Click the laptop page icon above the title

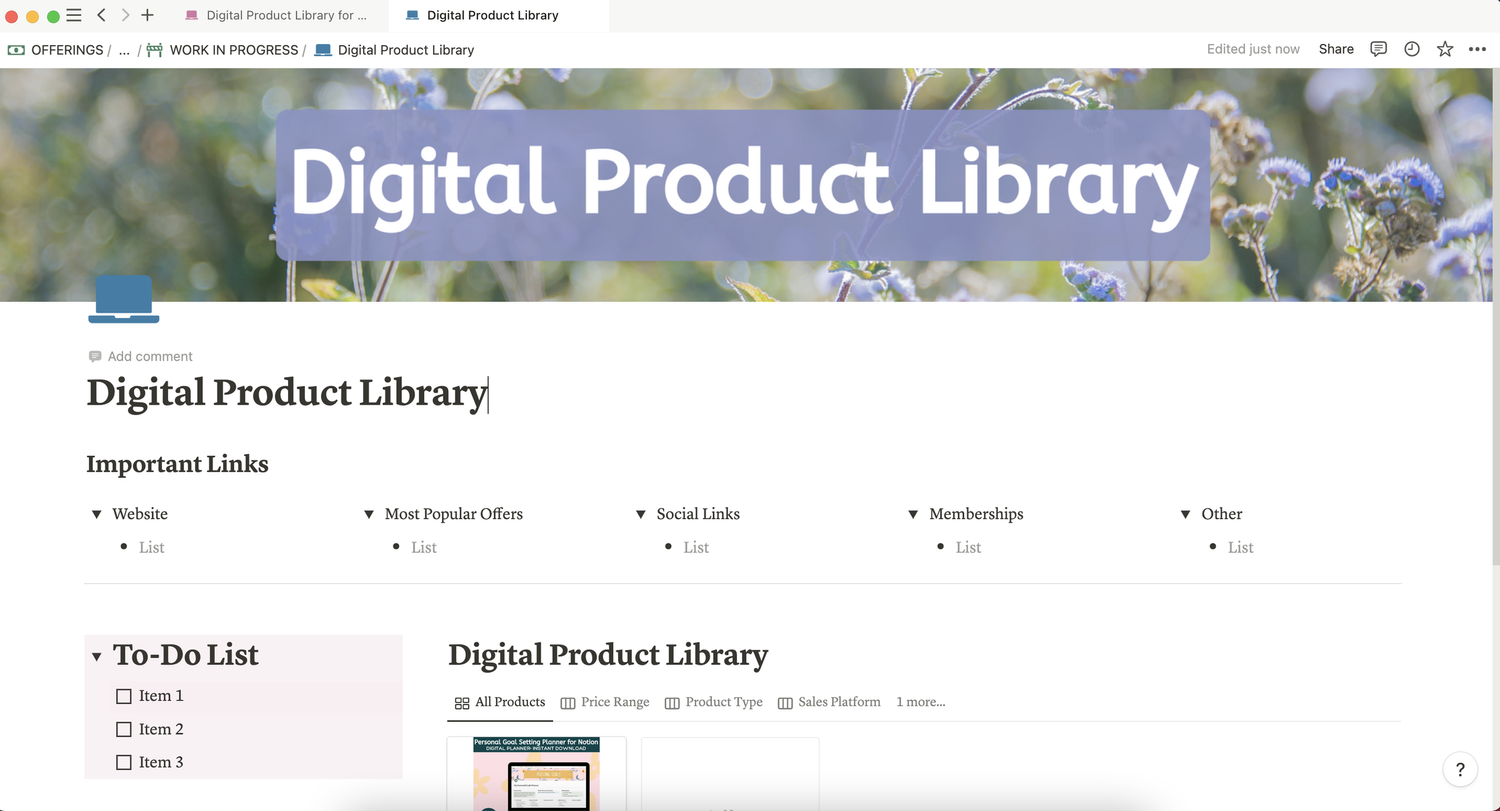click(123, 297)
